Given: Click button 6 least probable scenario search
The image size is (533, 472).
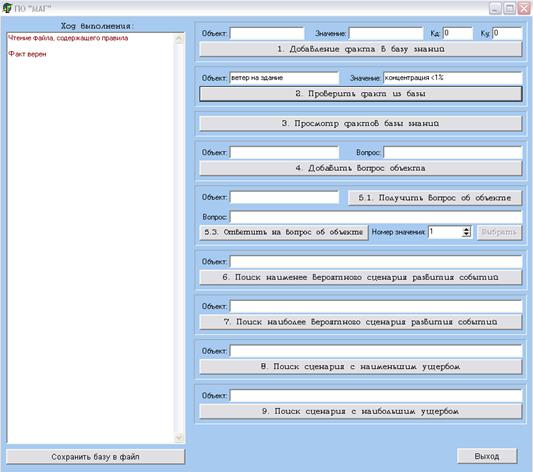Looking at the screenshot, I should [x=360, y=277].
